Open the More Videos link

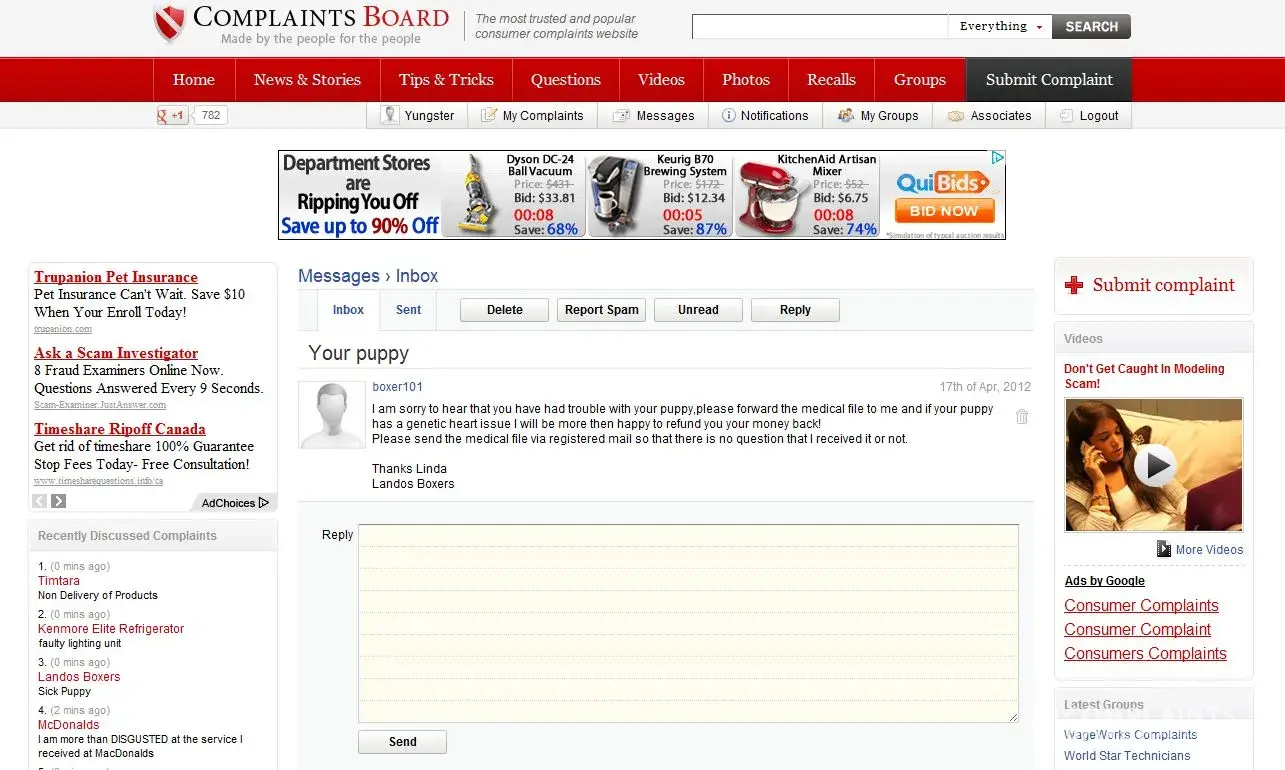click(x=1208, y=550)
